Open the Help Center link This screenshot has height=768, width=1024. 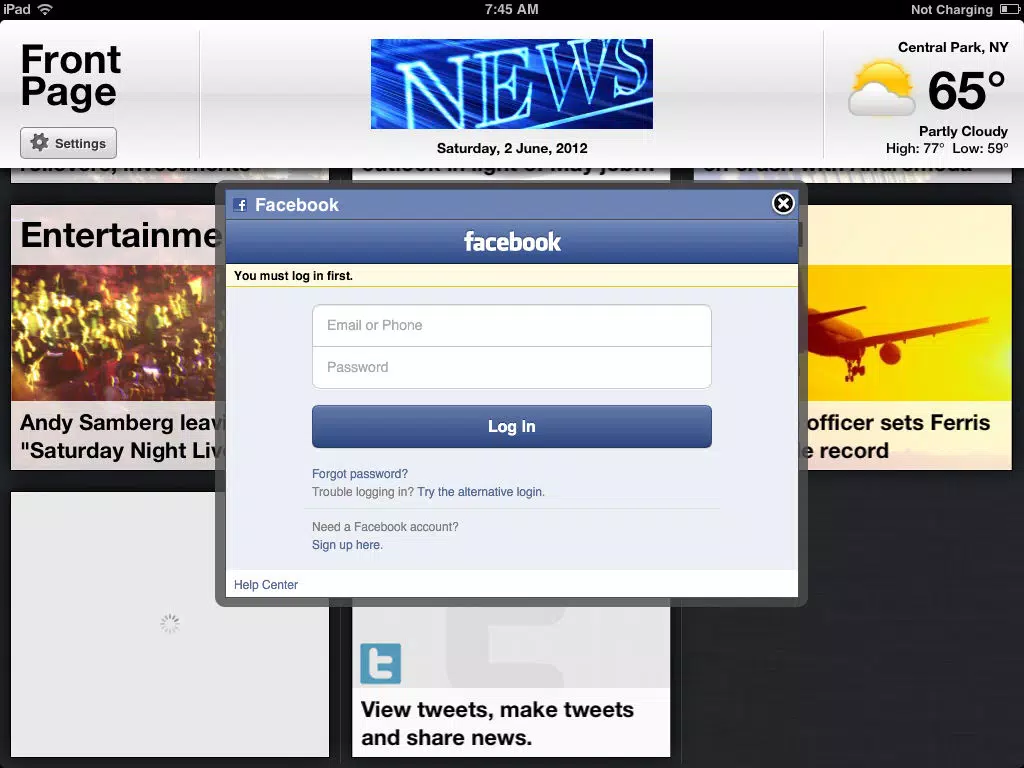[266, 584]
